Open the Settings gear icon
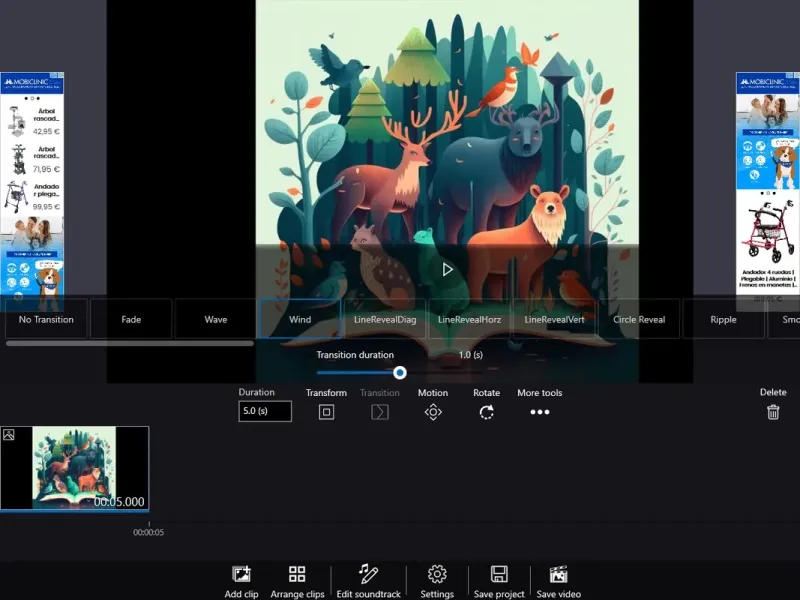 click(437, 574)
